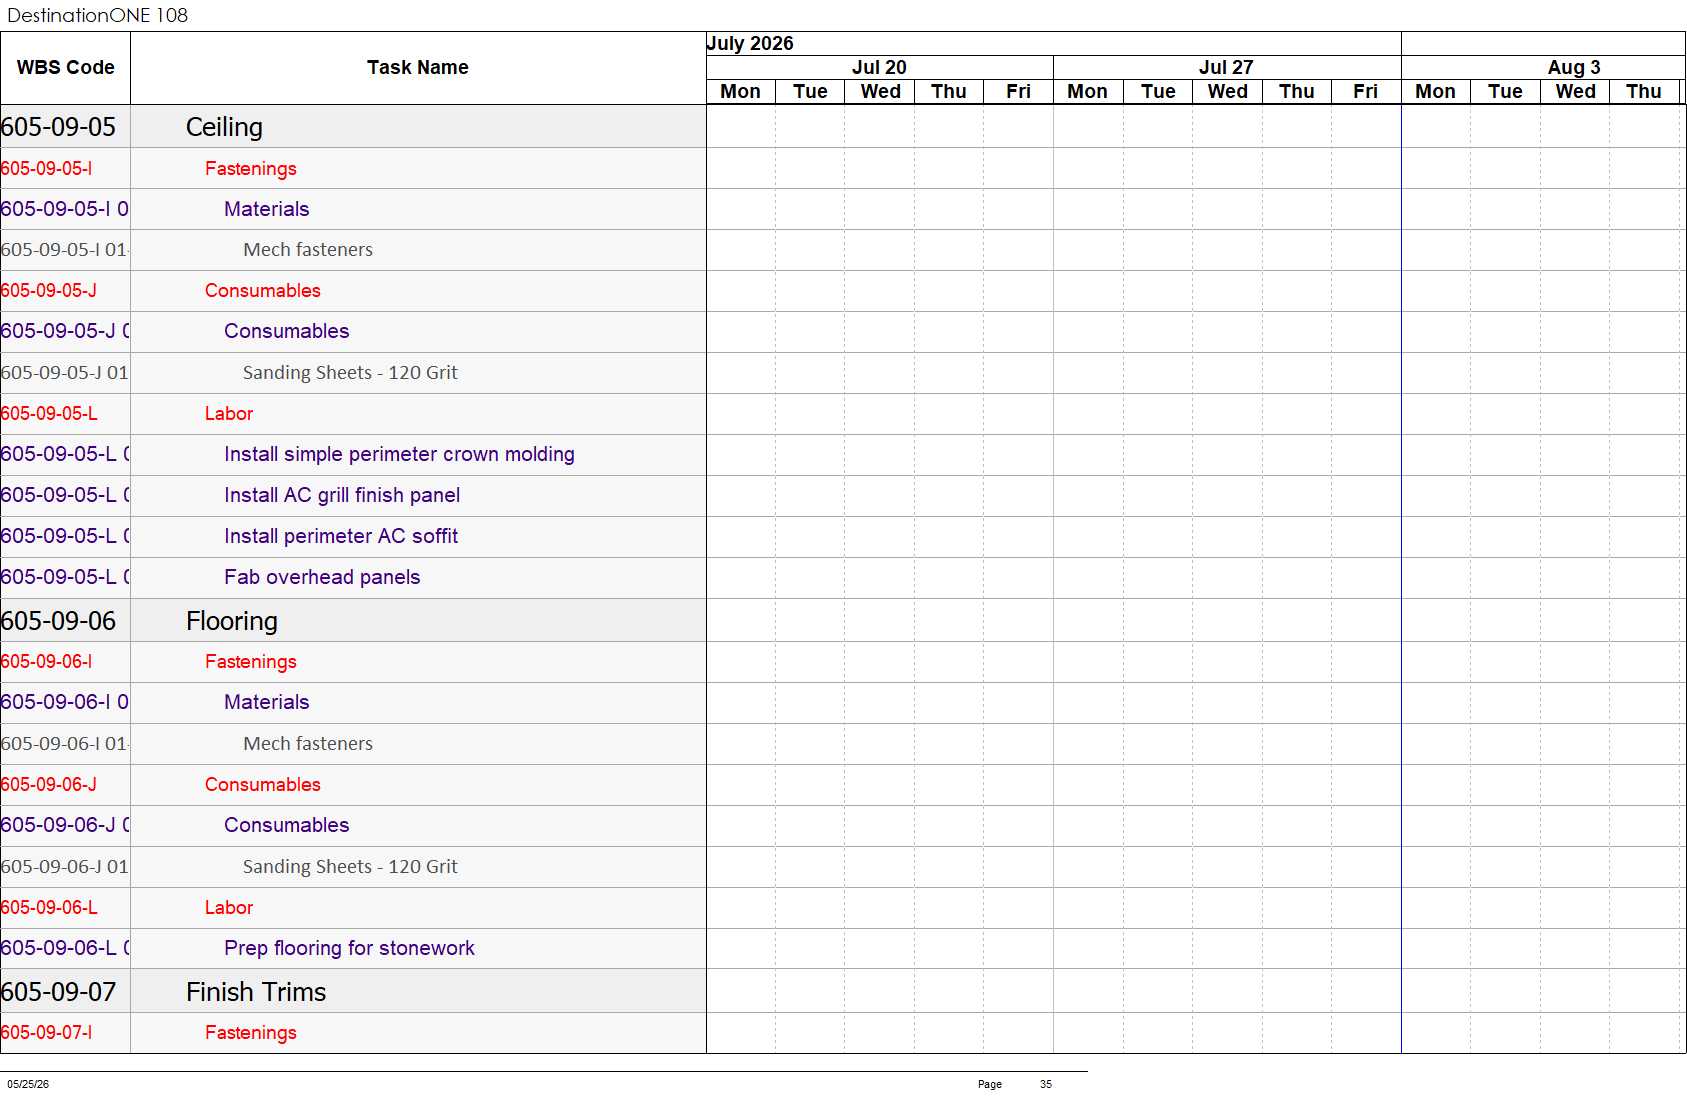
Task: Click the 05/25/26 footer date
Action: (28, 1084)
